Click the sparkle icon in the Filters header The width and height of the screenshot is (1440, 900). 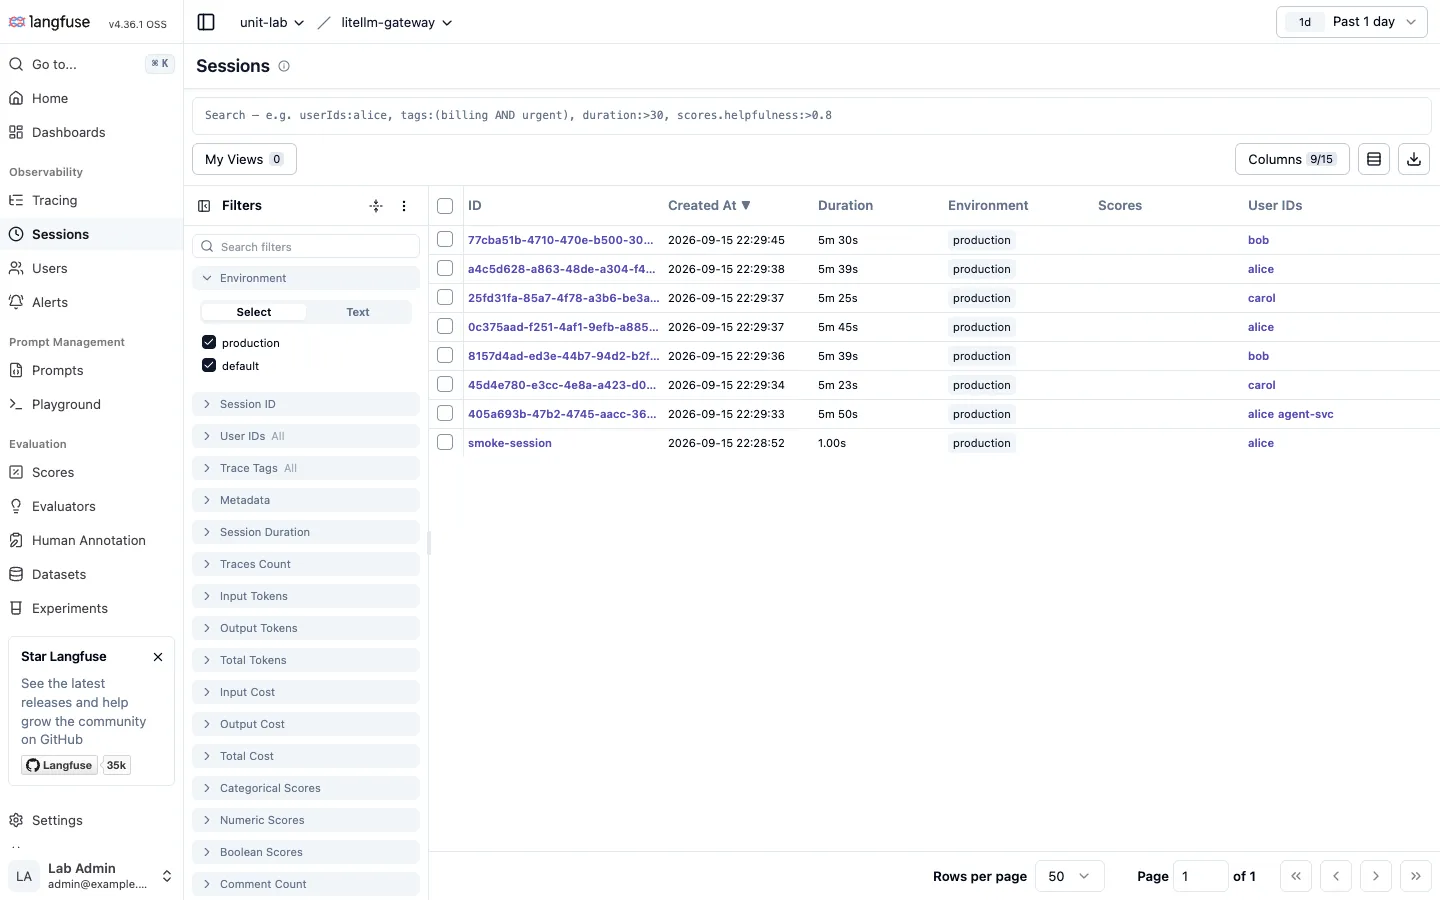tap(376, 206)
